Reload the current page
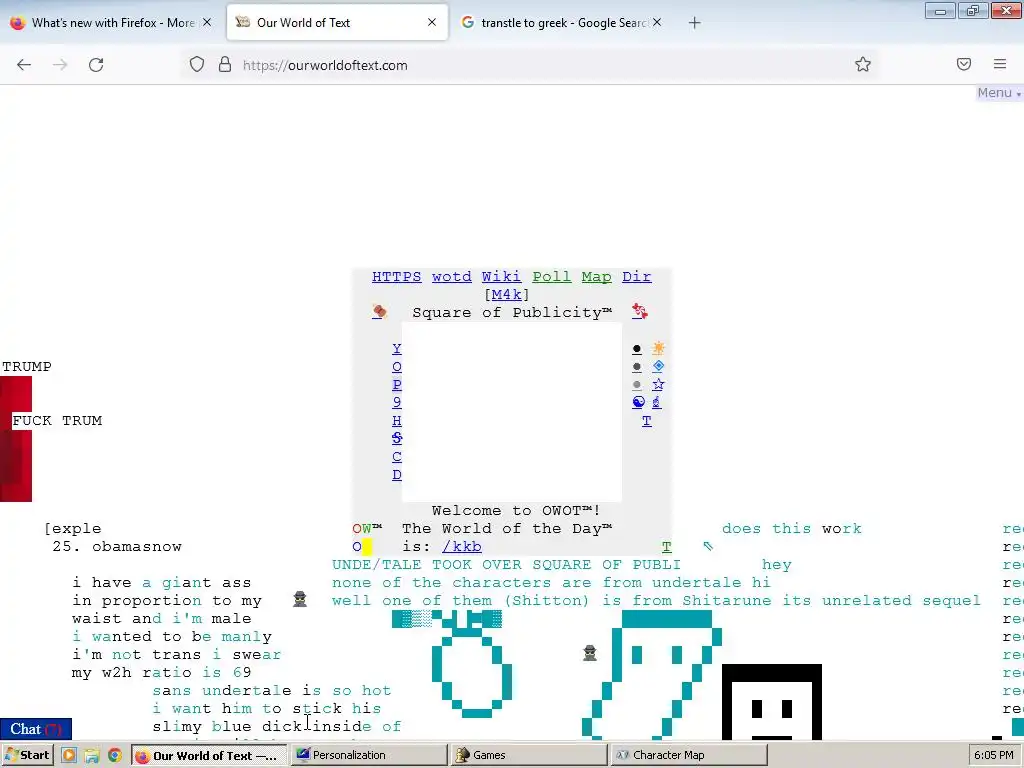 click(x=96, y=65)
